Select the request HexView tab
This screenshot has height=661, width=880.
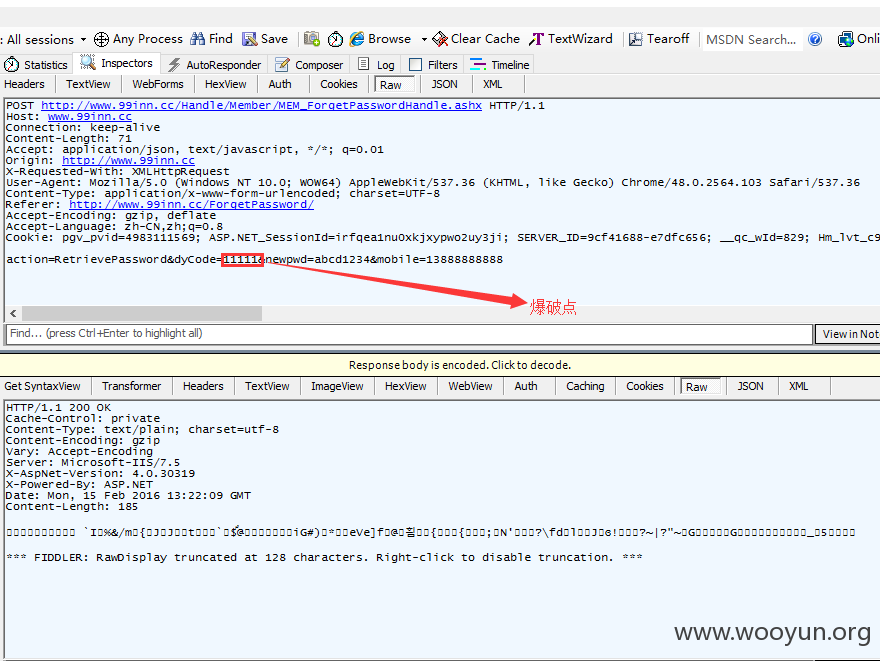pyautogui.click(x=226, y=84)
